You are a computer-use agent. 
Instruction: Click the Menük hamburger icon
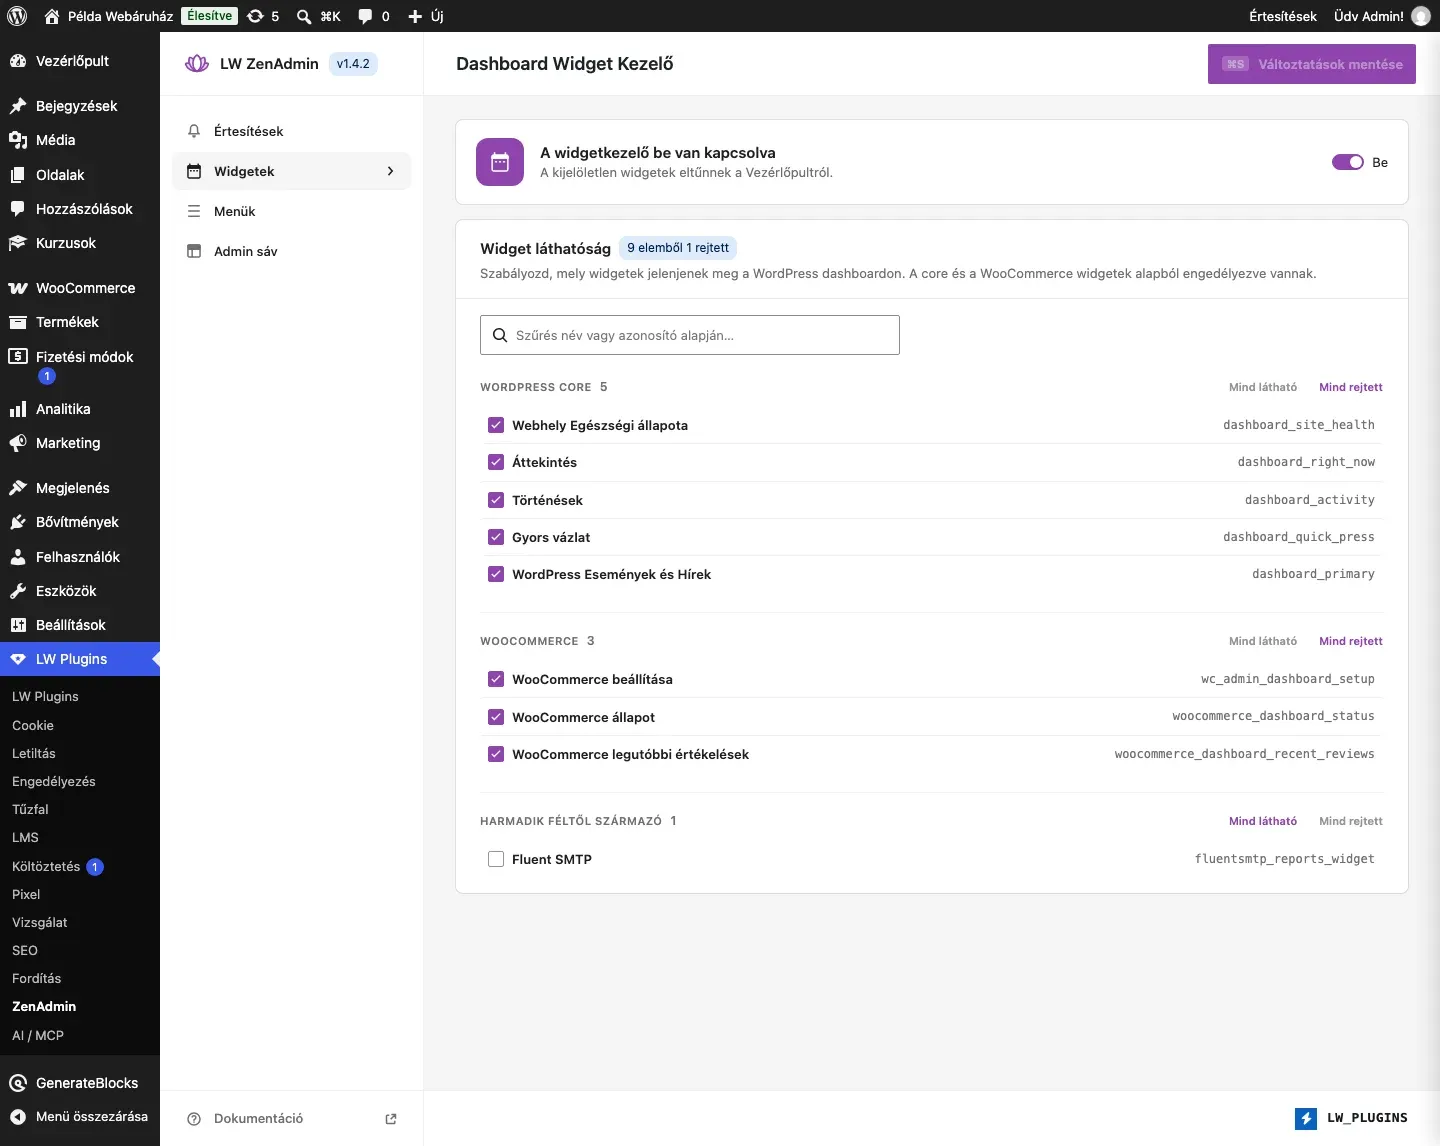[194, 211]
